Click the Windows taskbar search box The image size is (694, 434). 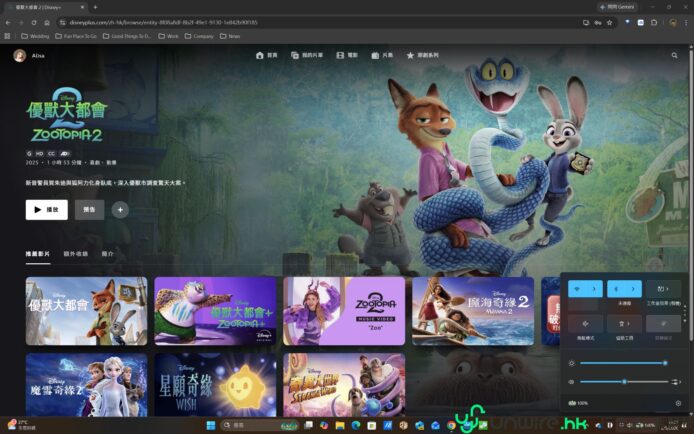(x=259, y=425)
